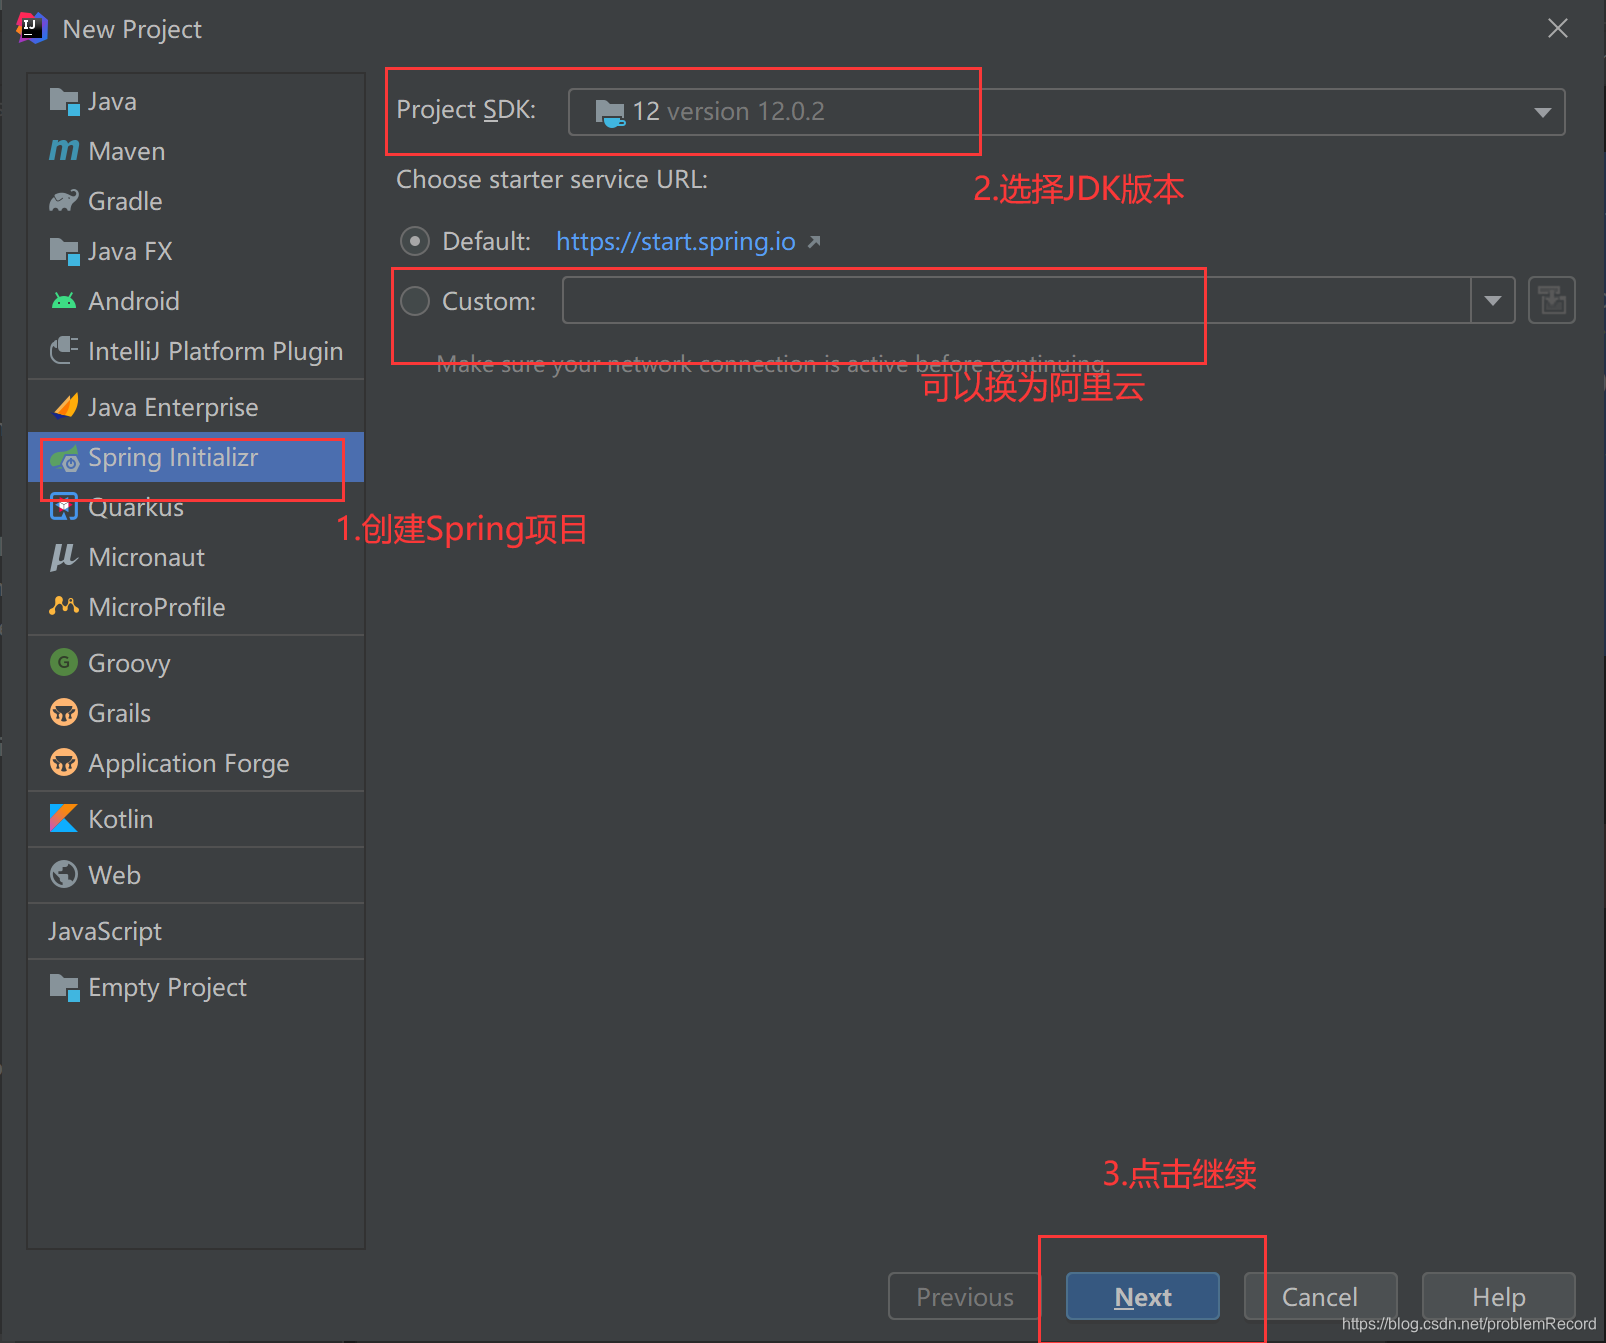The width and height of the screenshot is (1606, 1343).
Task: Click the Micronaut mu icon
Action: 64,557
